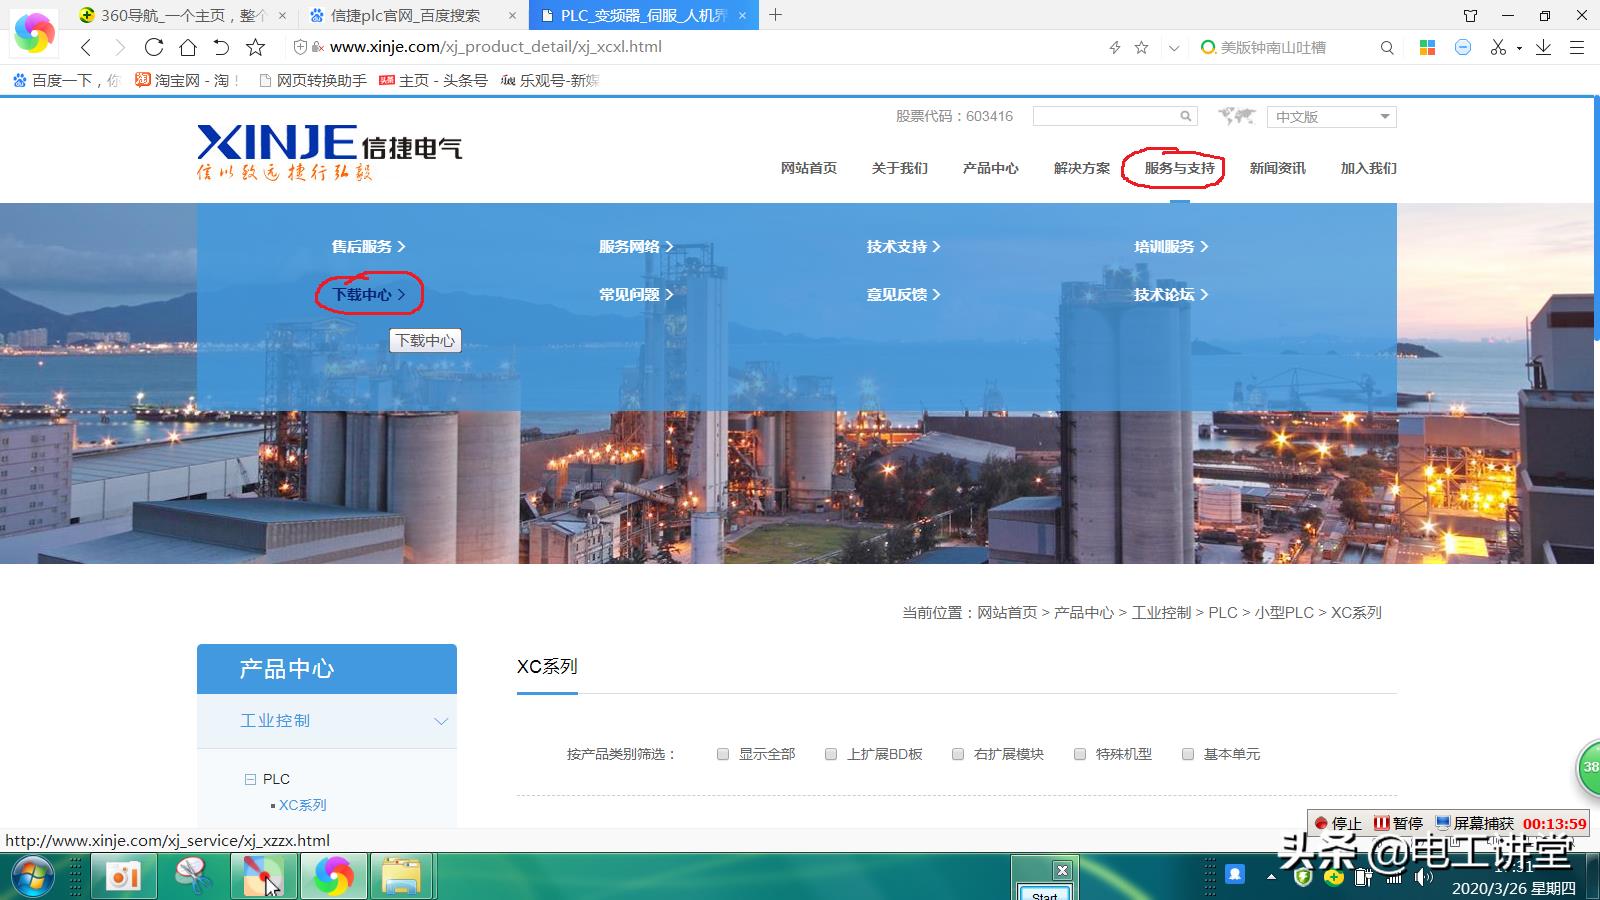This screenshot has height=900, width=1600.
Task: Click the browser refresh icon
Action: coord(153,47)
